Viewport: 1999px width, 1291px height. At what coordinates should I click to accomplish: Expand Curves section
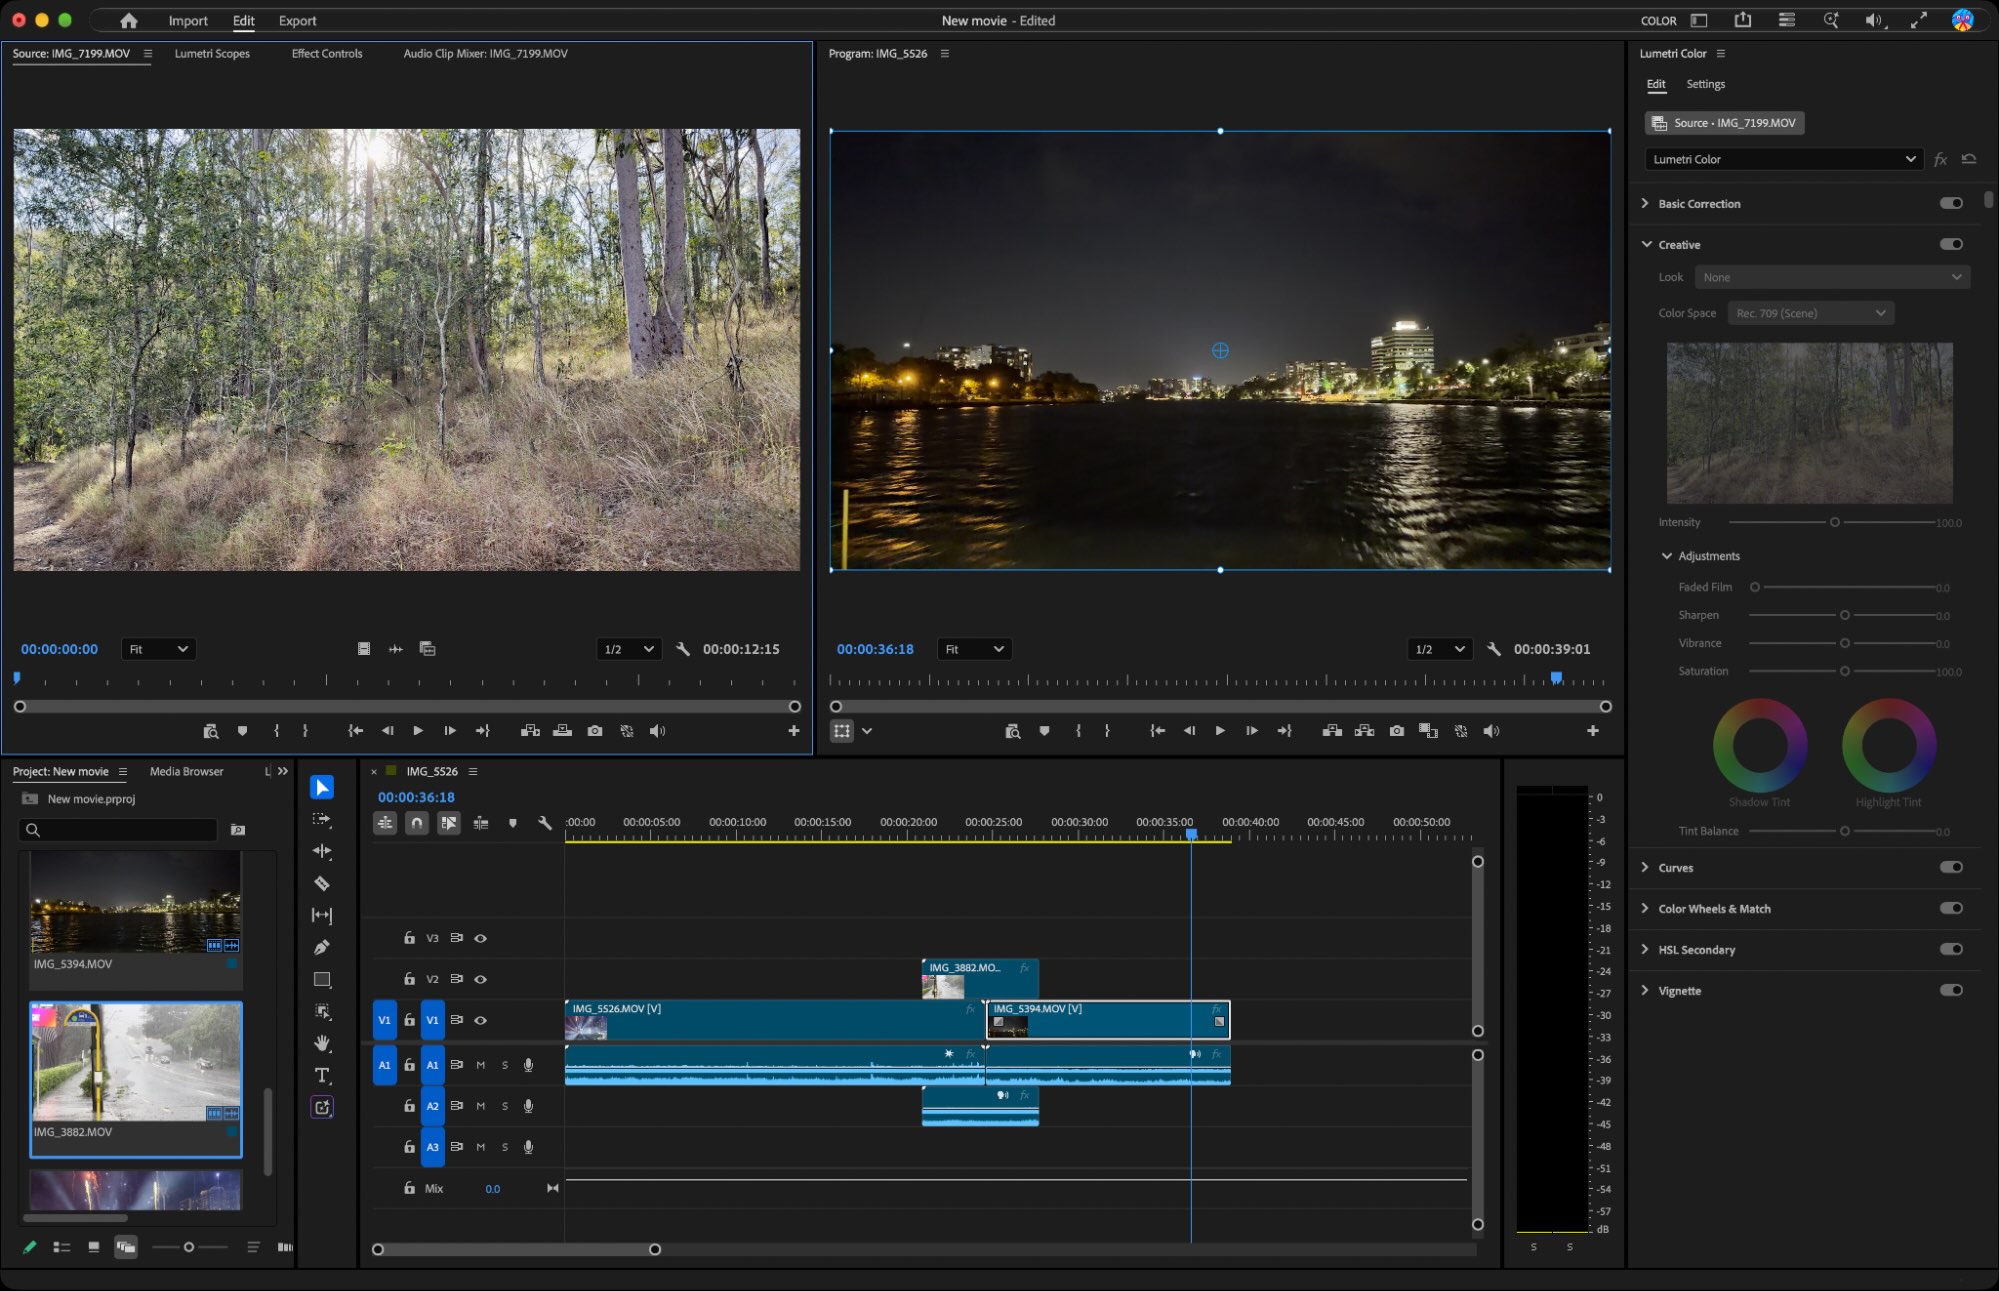coord(1645,867)
